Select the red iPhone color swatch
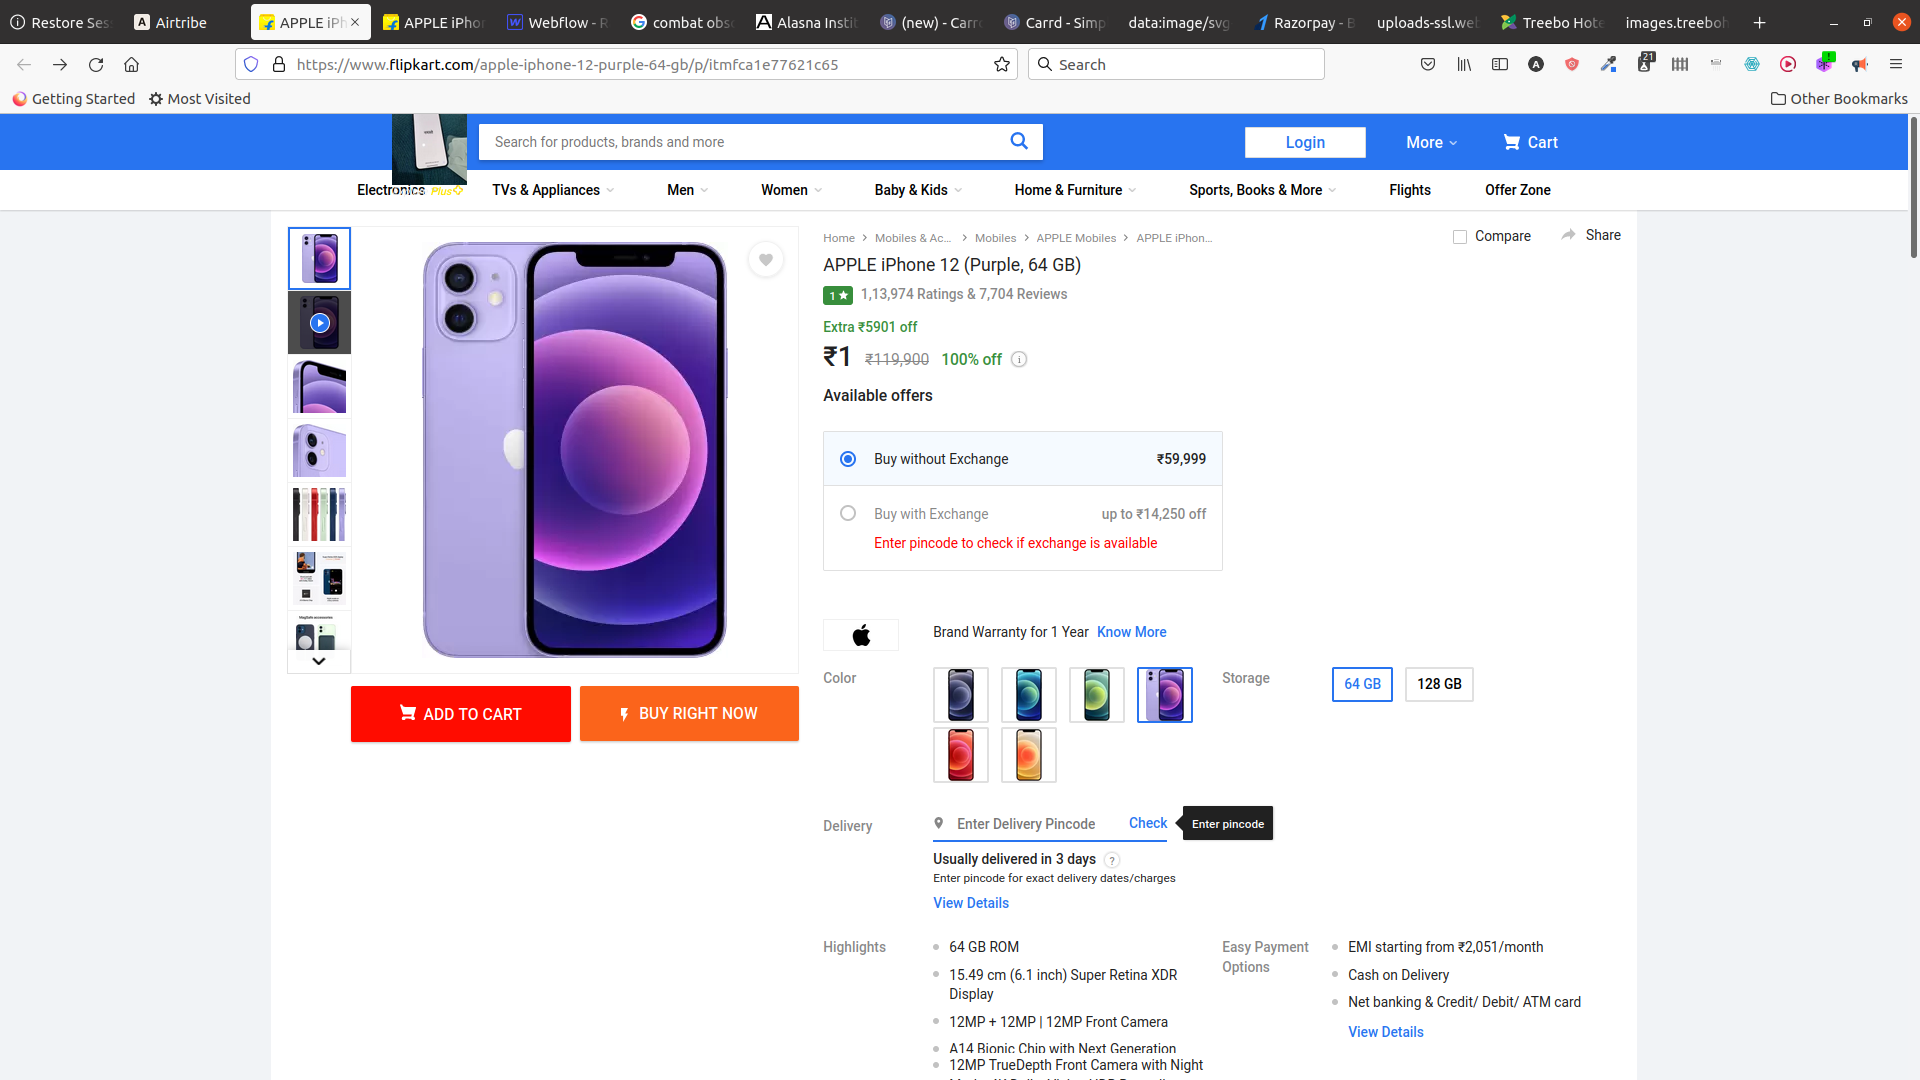 (960, 755)
